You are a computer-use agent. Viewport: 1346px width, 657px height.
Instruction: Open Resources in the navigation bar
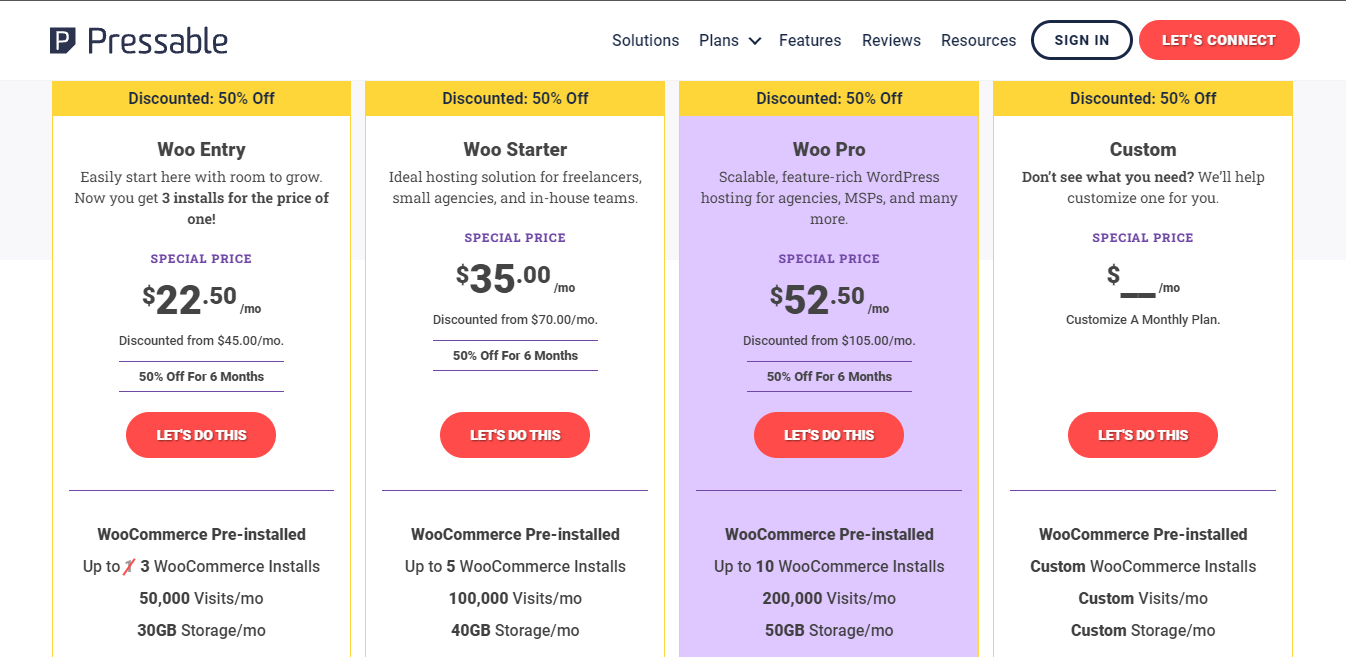(978, 40)
